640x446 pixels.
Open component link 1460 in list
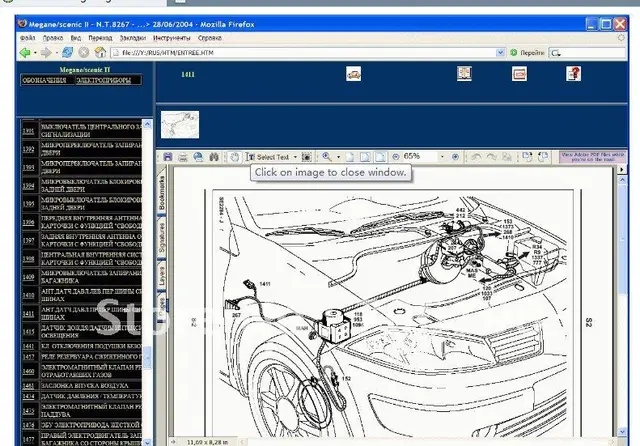[28, 371]
